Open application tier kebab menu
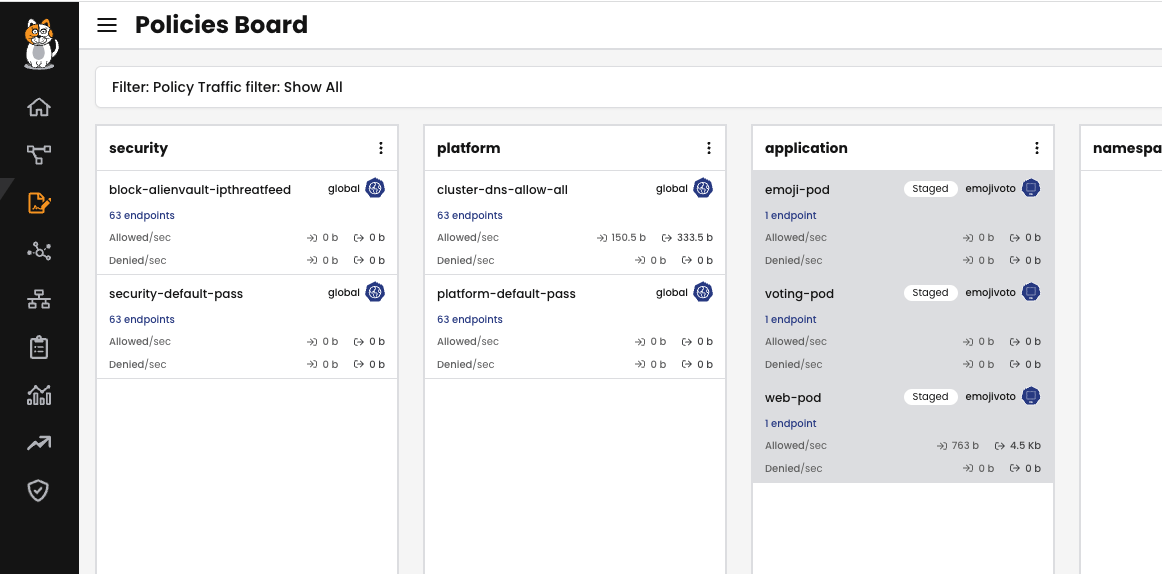1162x574 pixels. (x=1037, y=148)
